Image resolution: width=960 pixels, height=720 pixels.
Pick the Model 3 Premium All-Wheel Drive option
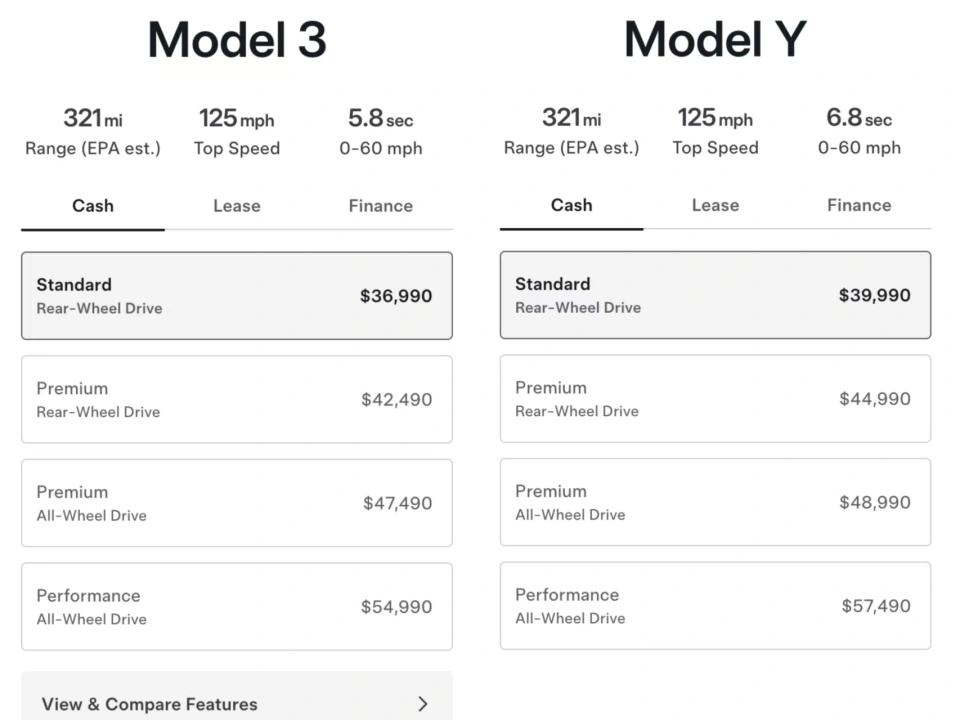236,503
